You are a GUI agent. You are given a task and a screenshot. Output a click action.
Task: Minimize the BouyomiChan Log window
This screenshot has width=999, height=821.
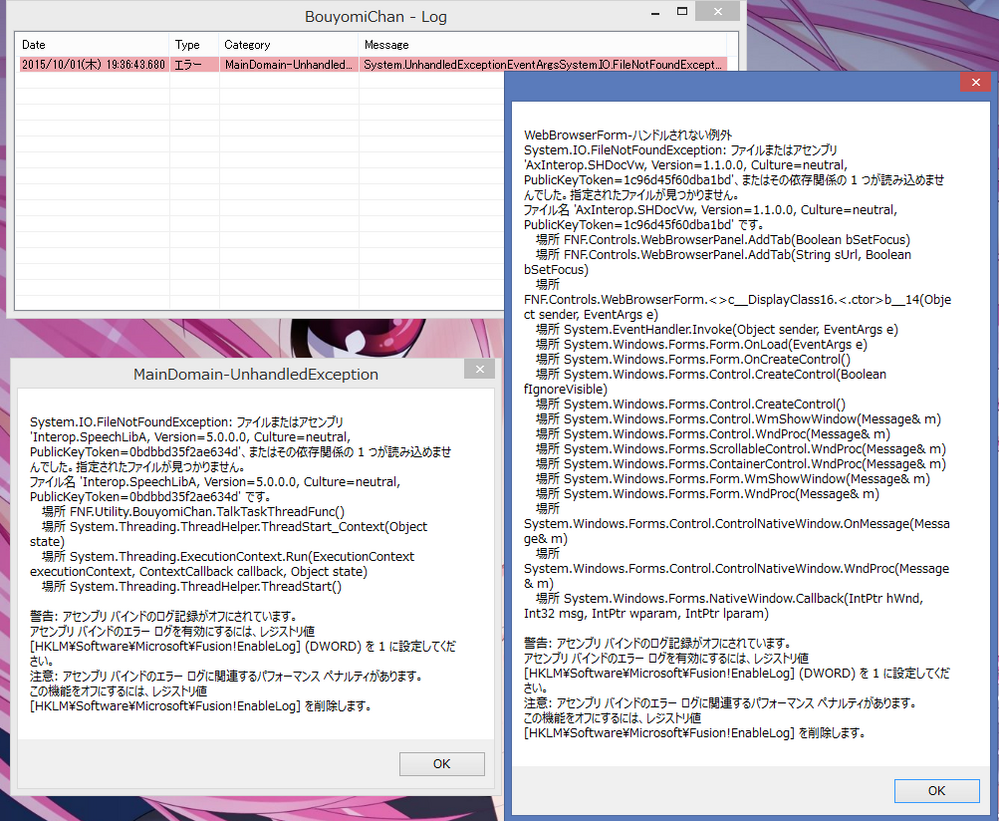click(x=655, y=12)
